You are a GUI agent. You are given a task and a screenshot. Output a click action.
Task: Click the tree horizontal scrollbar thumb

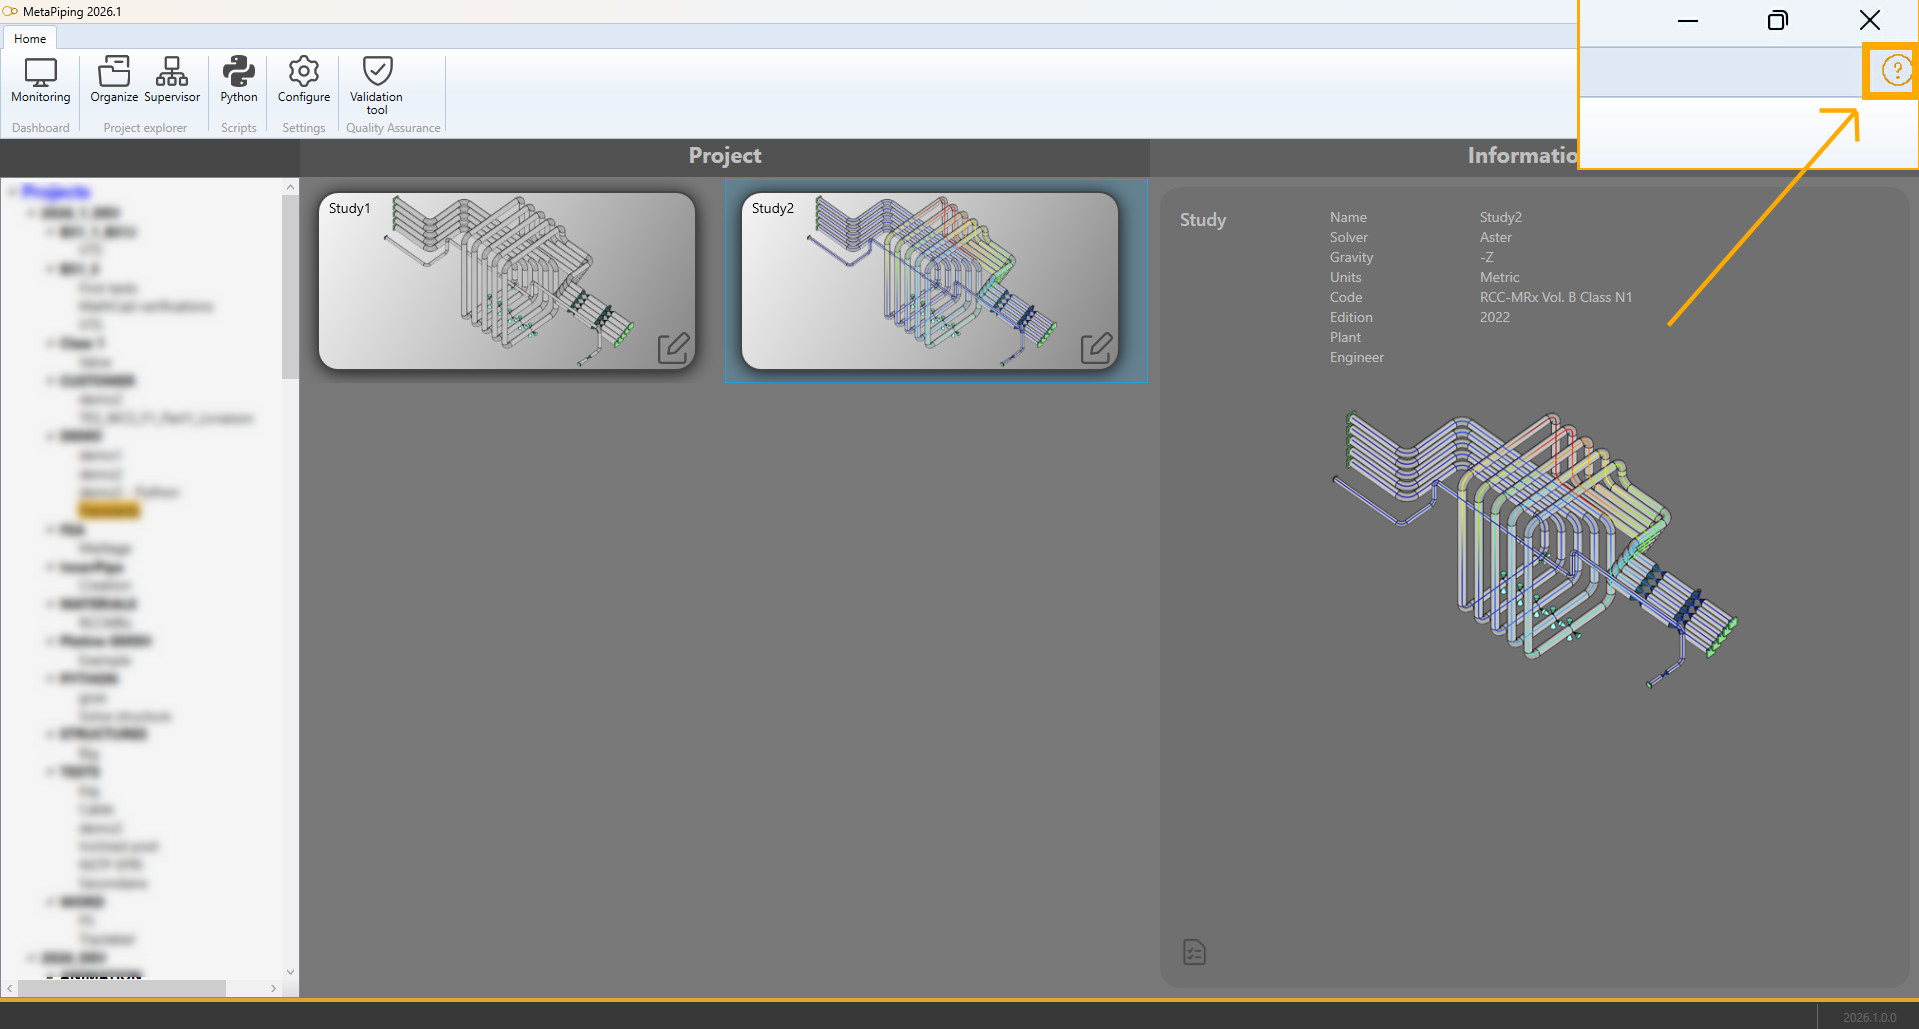click(x=122, y=988)
